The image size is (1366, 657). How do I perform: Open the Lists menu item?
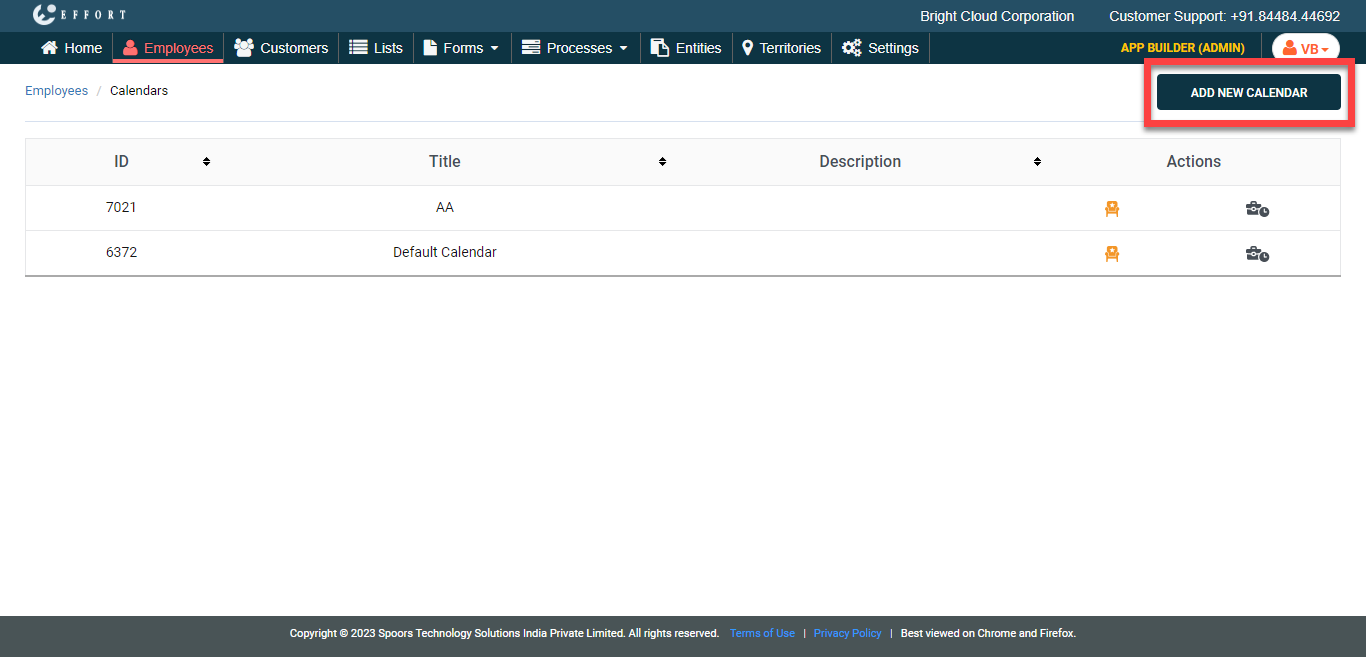tap(376, 48)
